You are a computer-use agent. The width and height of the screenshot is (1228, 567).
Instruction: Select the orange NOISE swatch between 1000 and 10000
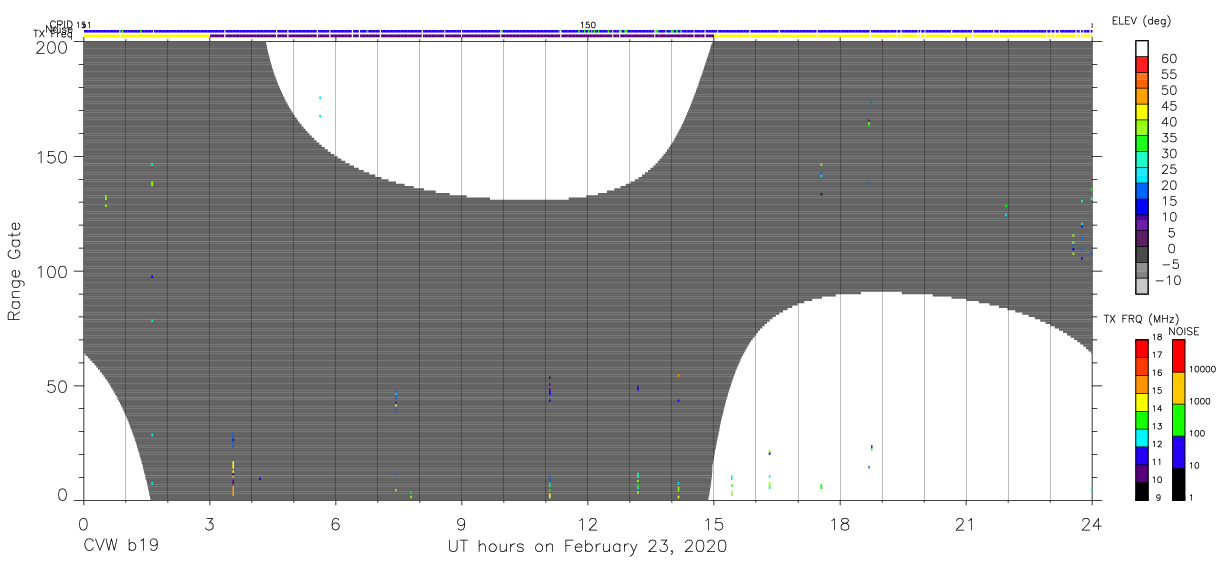1178,388
